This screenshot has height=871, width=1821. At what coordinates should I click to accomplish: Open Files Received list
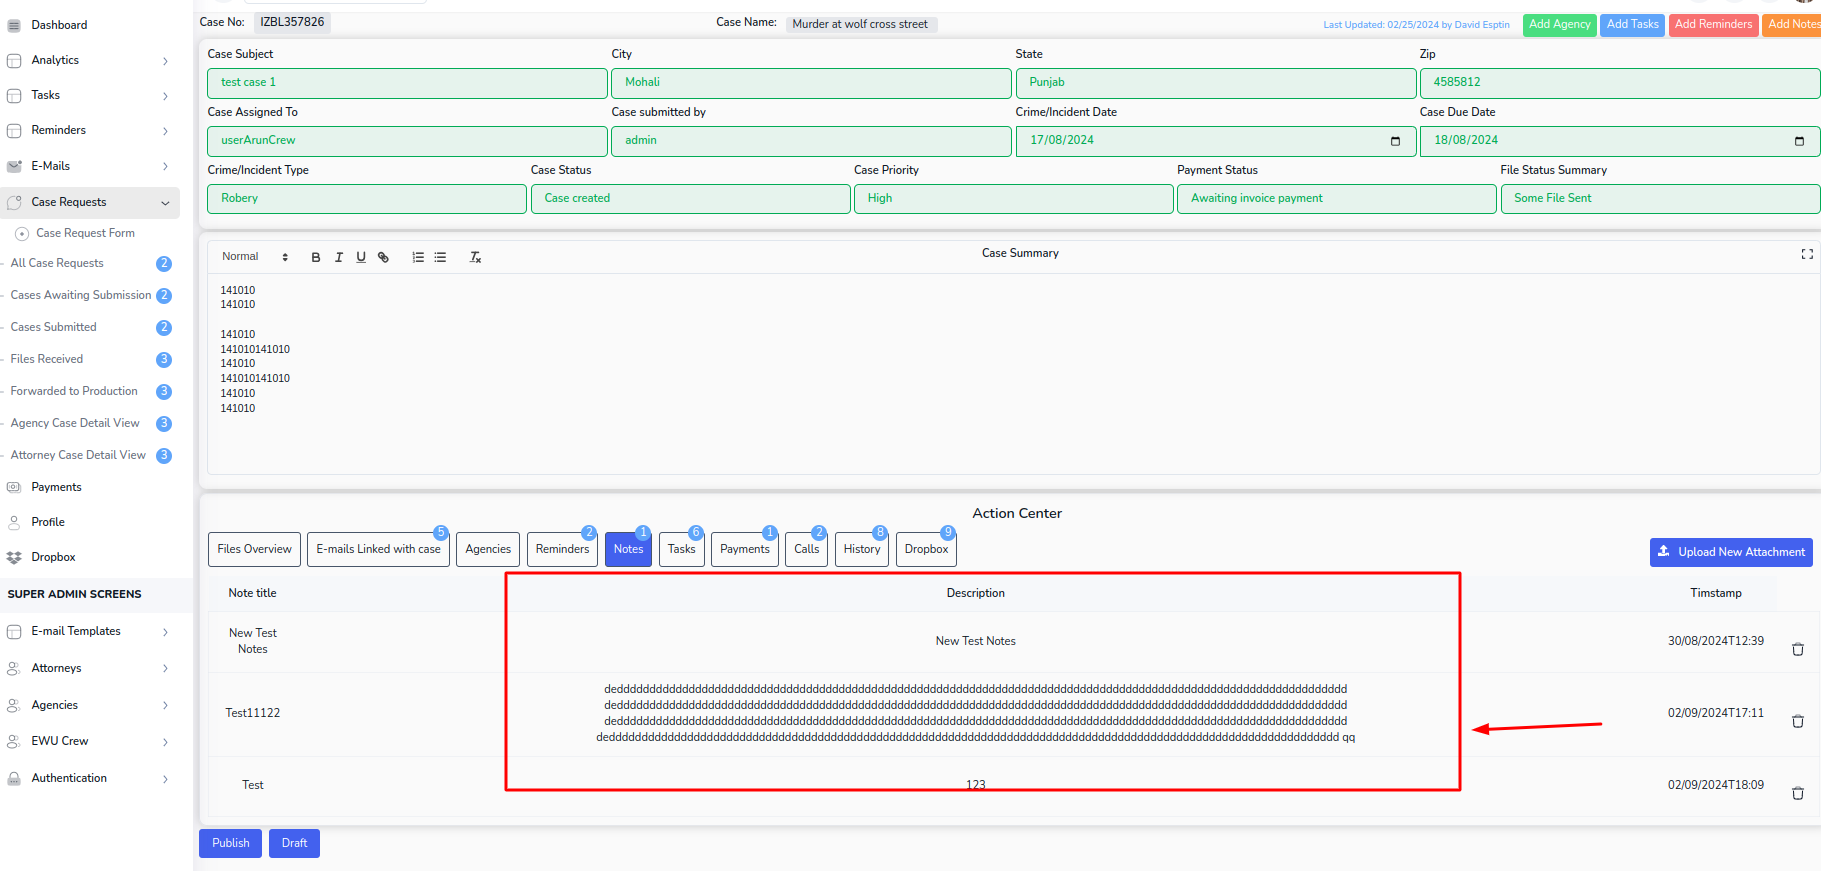47,359
